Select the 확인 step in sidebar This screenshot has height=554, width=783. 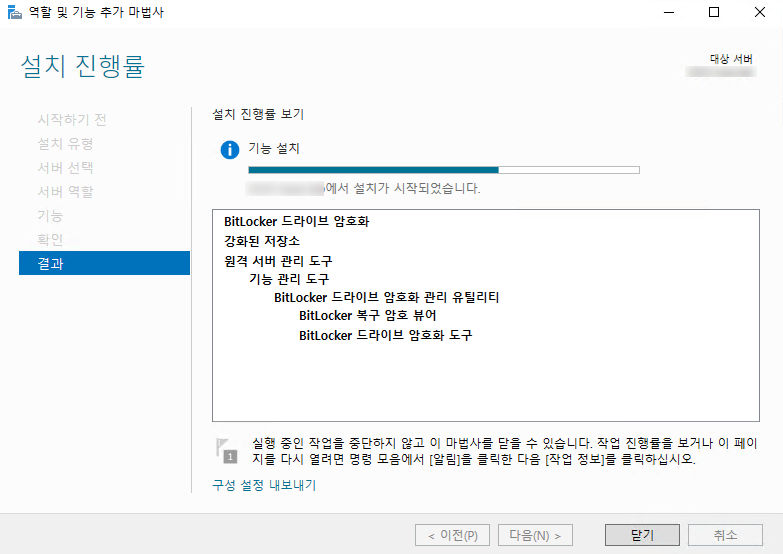[50, 239]
